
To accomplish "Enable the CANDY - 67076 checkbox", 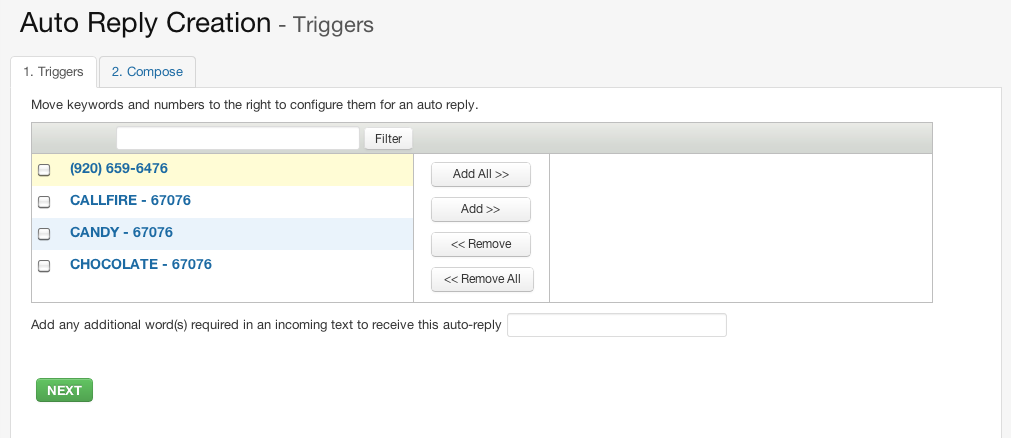I will pos(44,234).
